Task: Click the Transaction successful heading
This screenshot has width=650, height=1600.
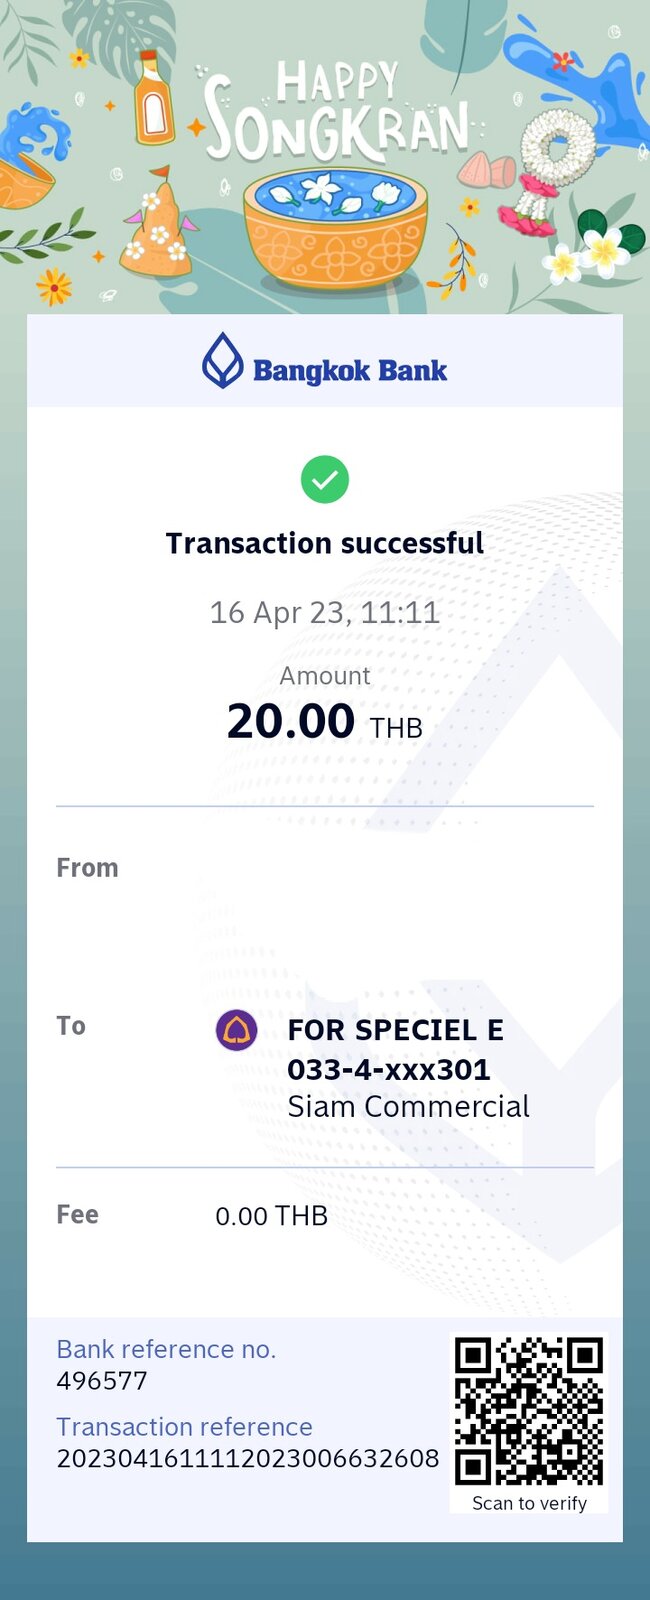Action: point(325,543)
